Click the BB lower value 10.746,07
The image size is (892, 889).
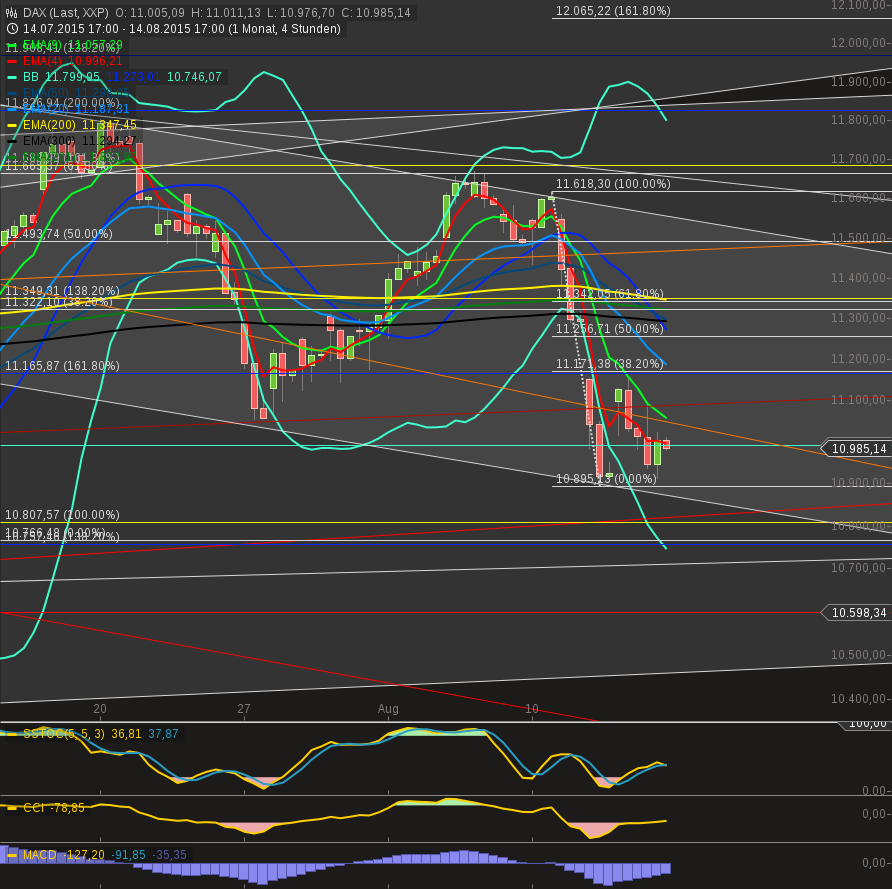click(x=194, y=77)
